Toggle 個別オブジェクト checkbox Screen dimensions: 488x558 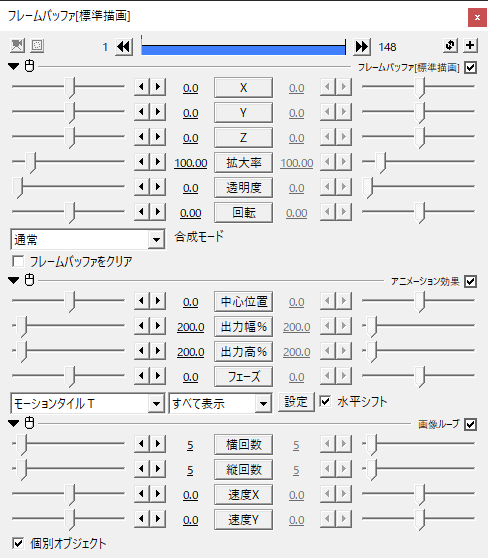pos(18,543)
